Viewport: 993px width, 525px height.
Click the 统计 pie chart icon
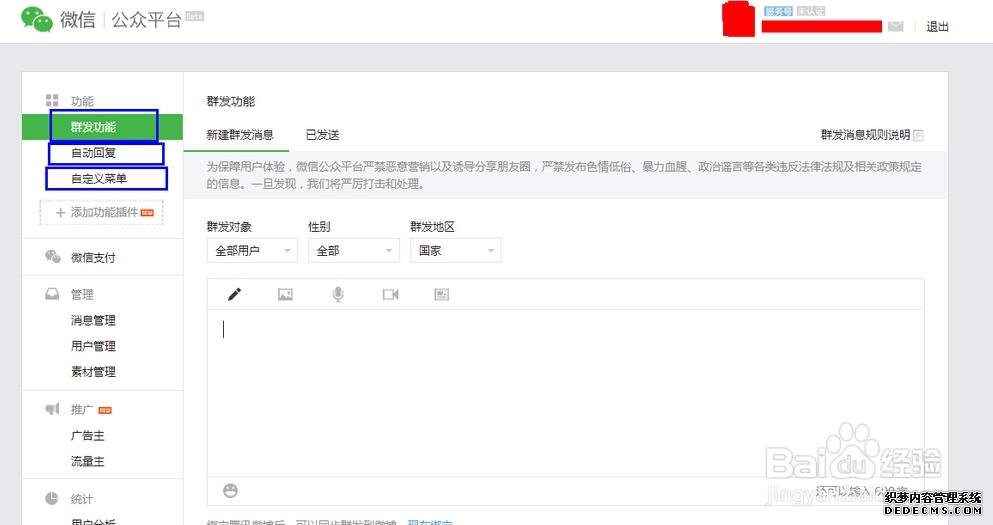(x=52, y=498)
